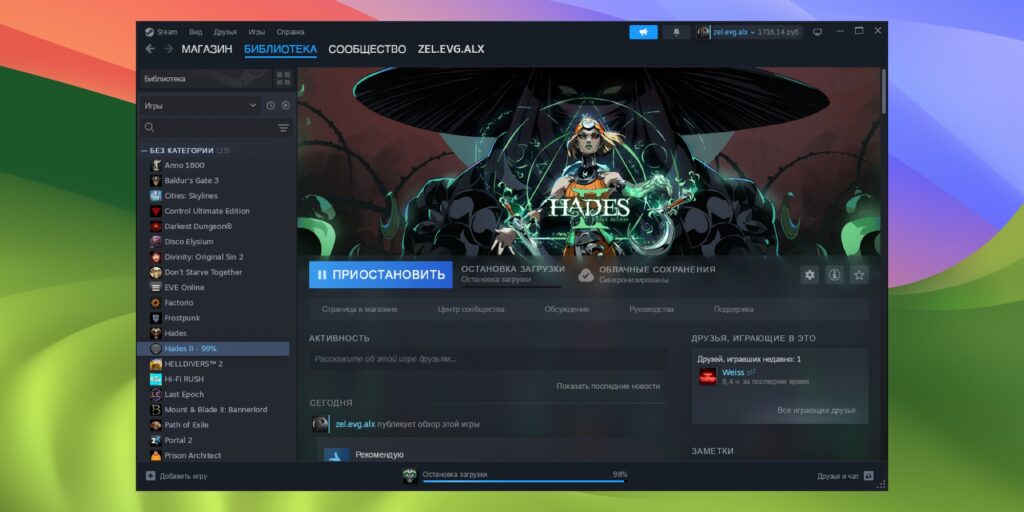
Task: Click Add game plus icon
Action: tap(150, 476)
